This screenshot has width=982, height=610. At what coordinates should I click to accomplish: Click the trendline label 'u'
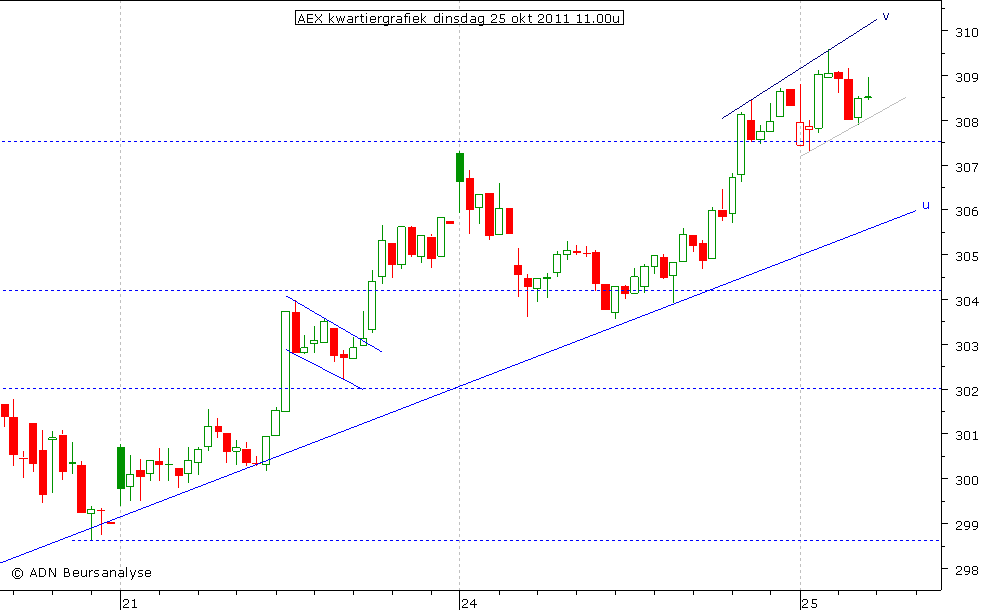[x=926, y=205]
